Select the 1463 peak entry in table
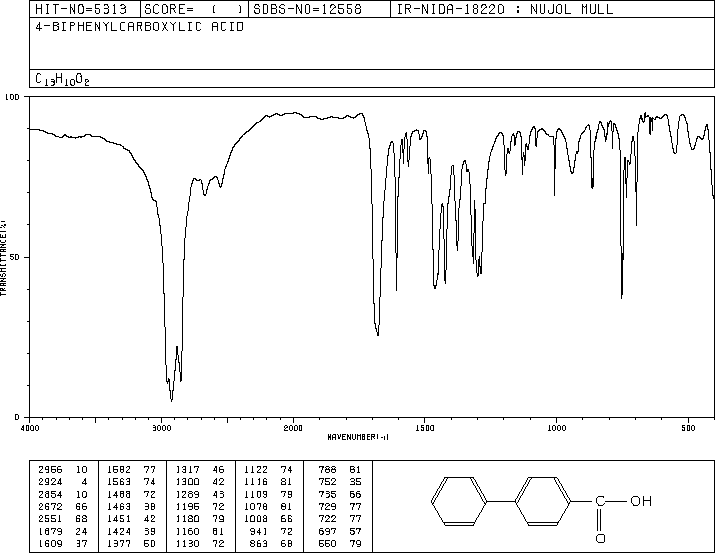715x553 pixels. (x=131, y=506)
